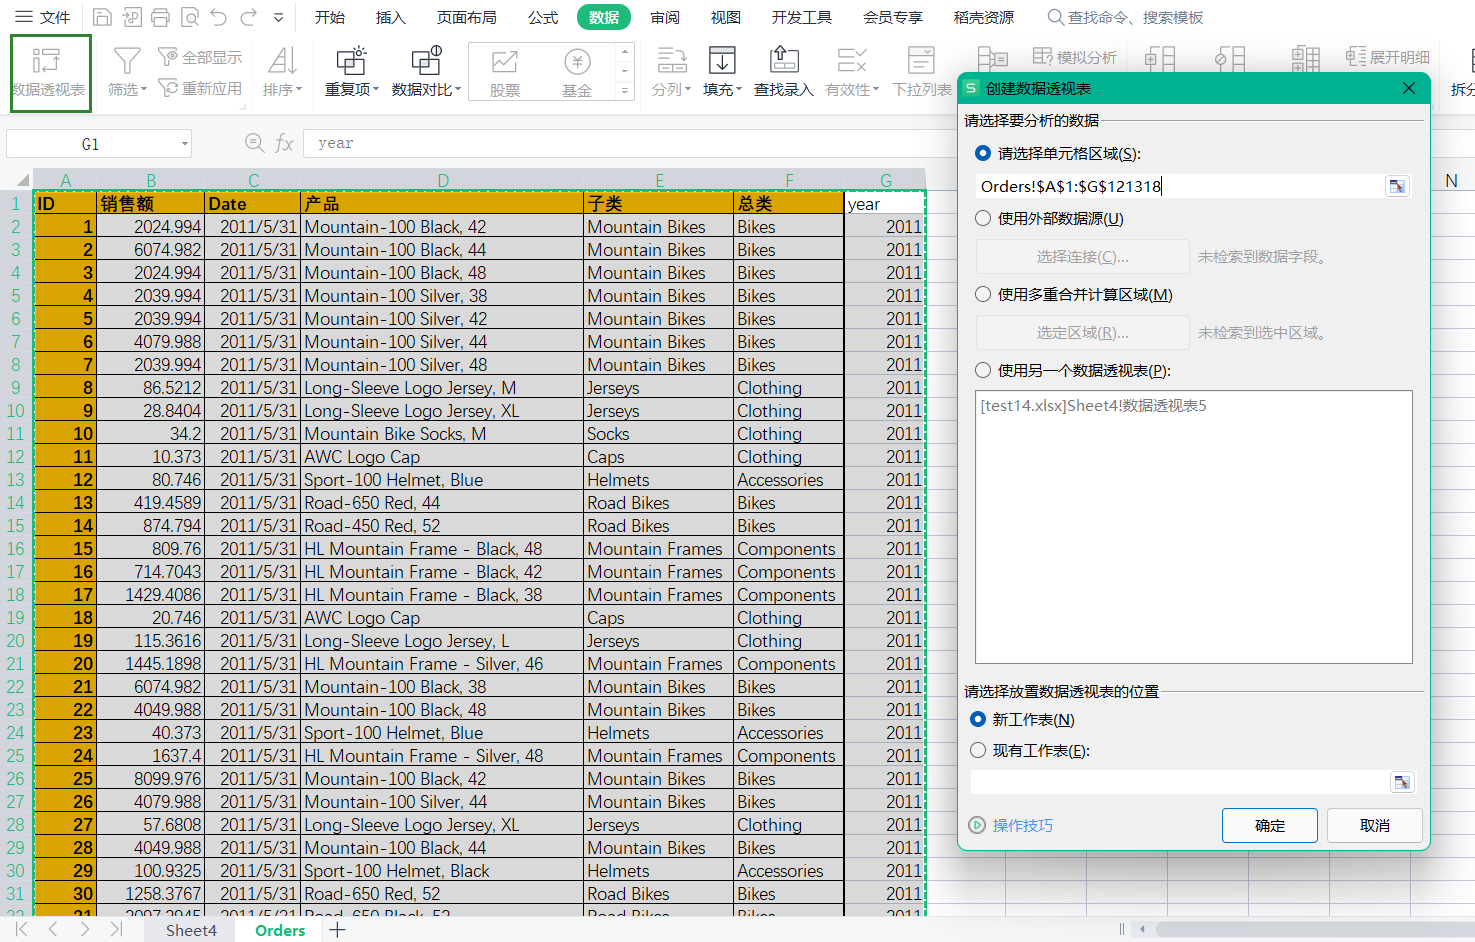Add a new sheet with the plus button

click(x=338, y=930)
